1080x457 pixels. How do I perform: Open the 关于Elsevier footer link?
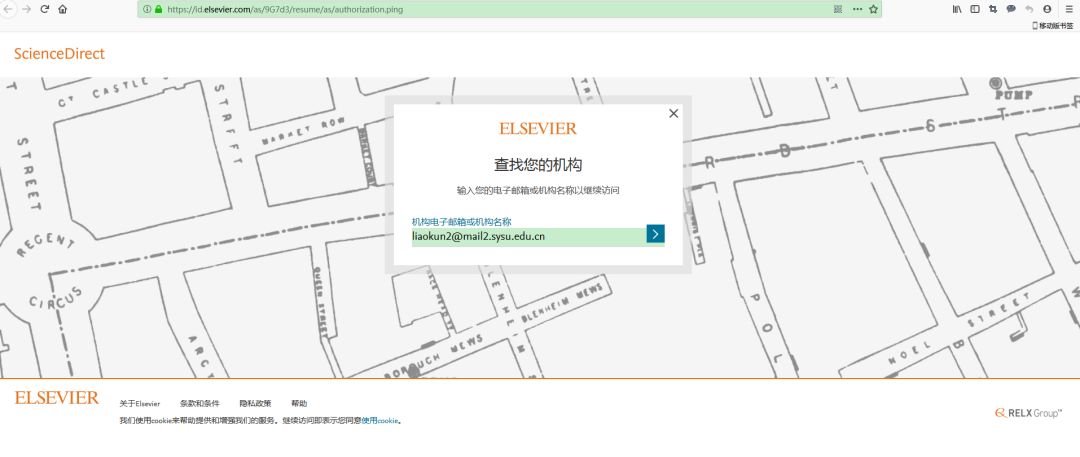(x=140, y=404)
